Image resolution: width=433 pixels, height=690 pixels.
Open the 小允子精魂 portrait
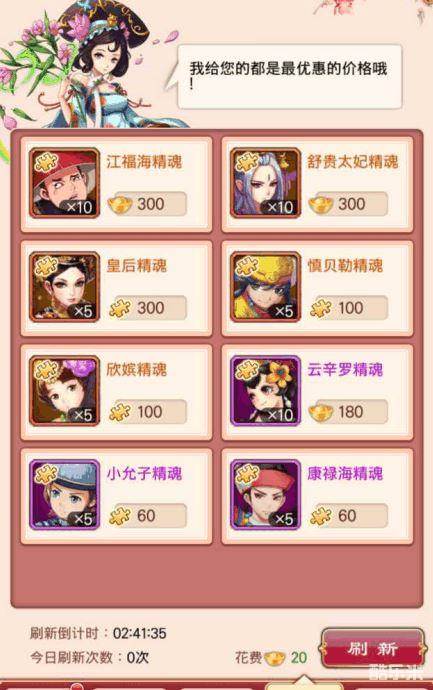click(65, 495)
